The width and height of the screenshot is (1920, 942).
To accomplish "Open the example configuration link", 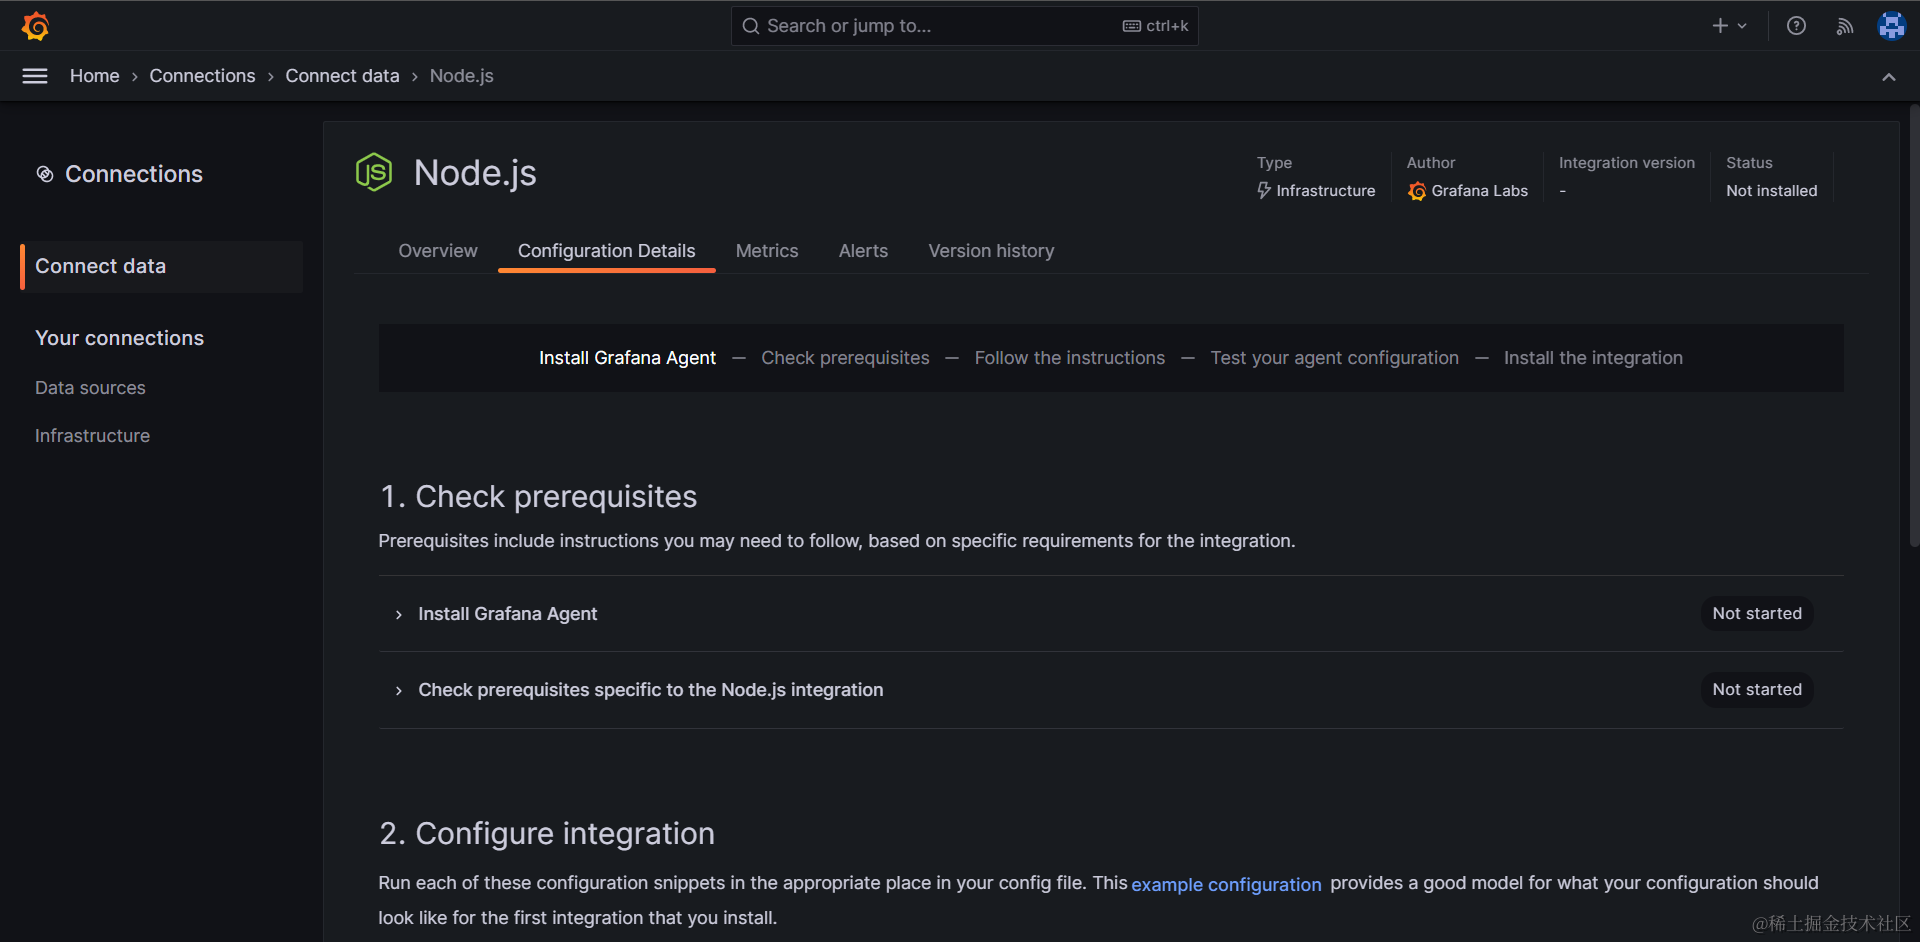I will 1226,884.
